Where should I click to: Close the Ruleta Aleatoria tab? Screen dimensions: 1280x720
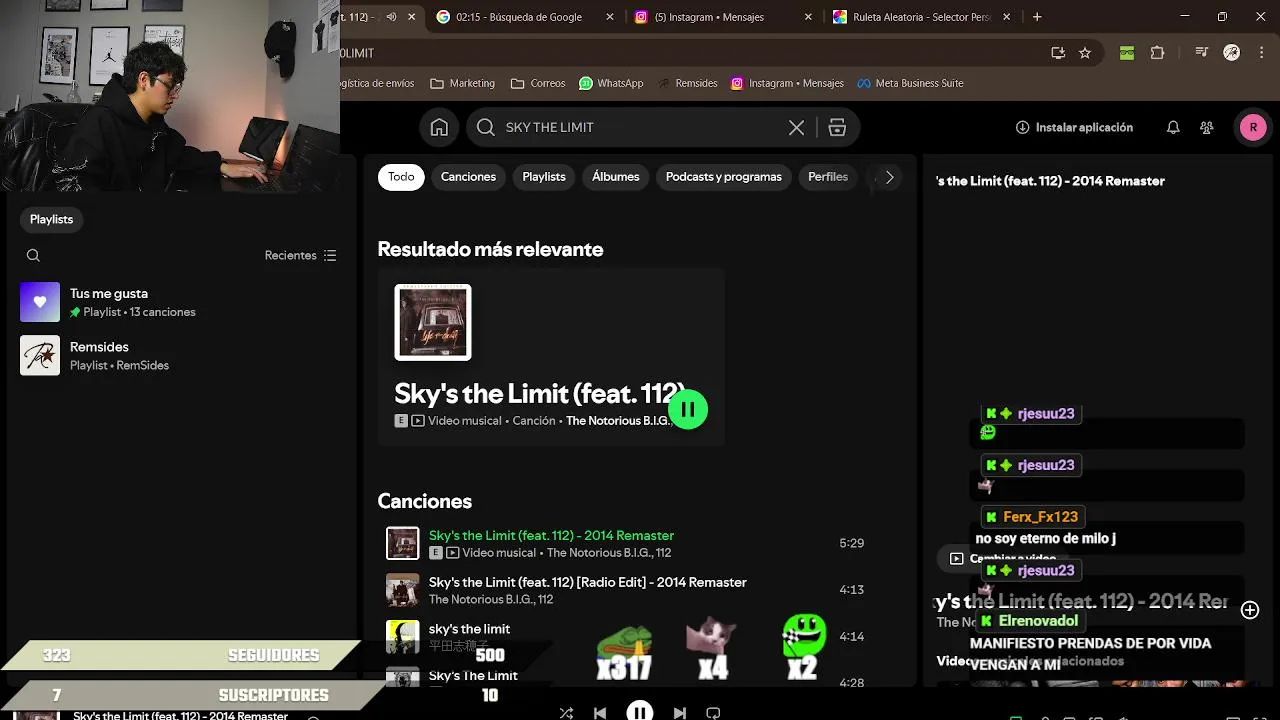(1007, 17)
